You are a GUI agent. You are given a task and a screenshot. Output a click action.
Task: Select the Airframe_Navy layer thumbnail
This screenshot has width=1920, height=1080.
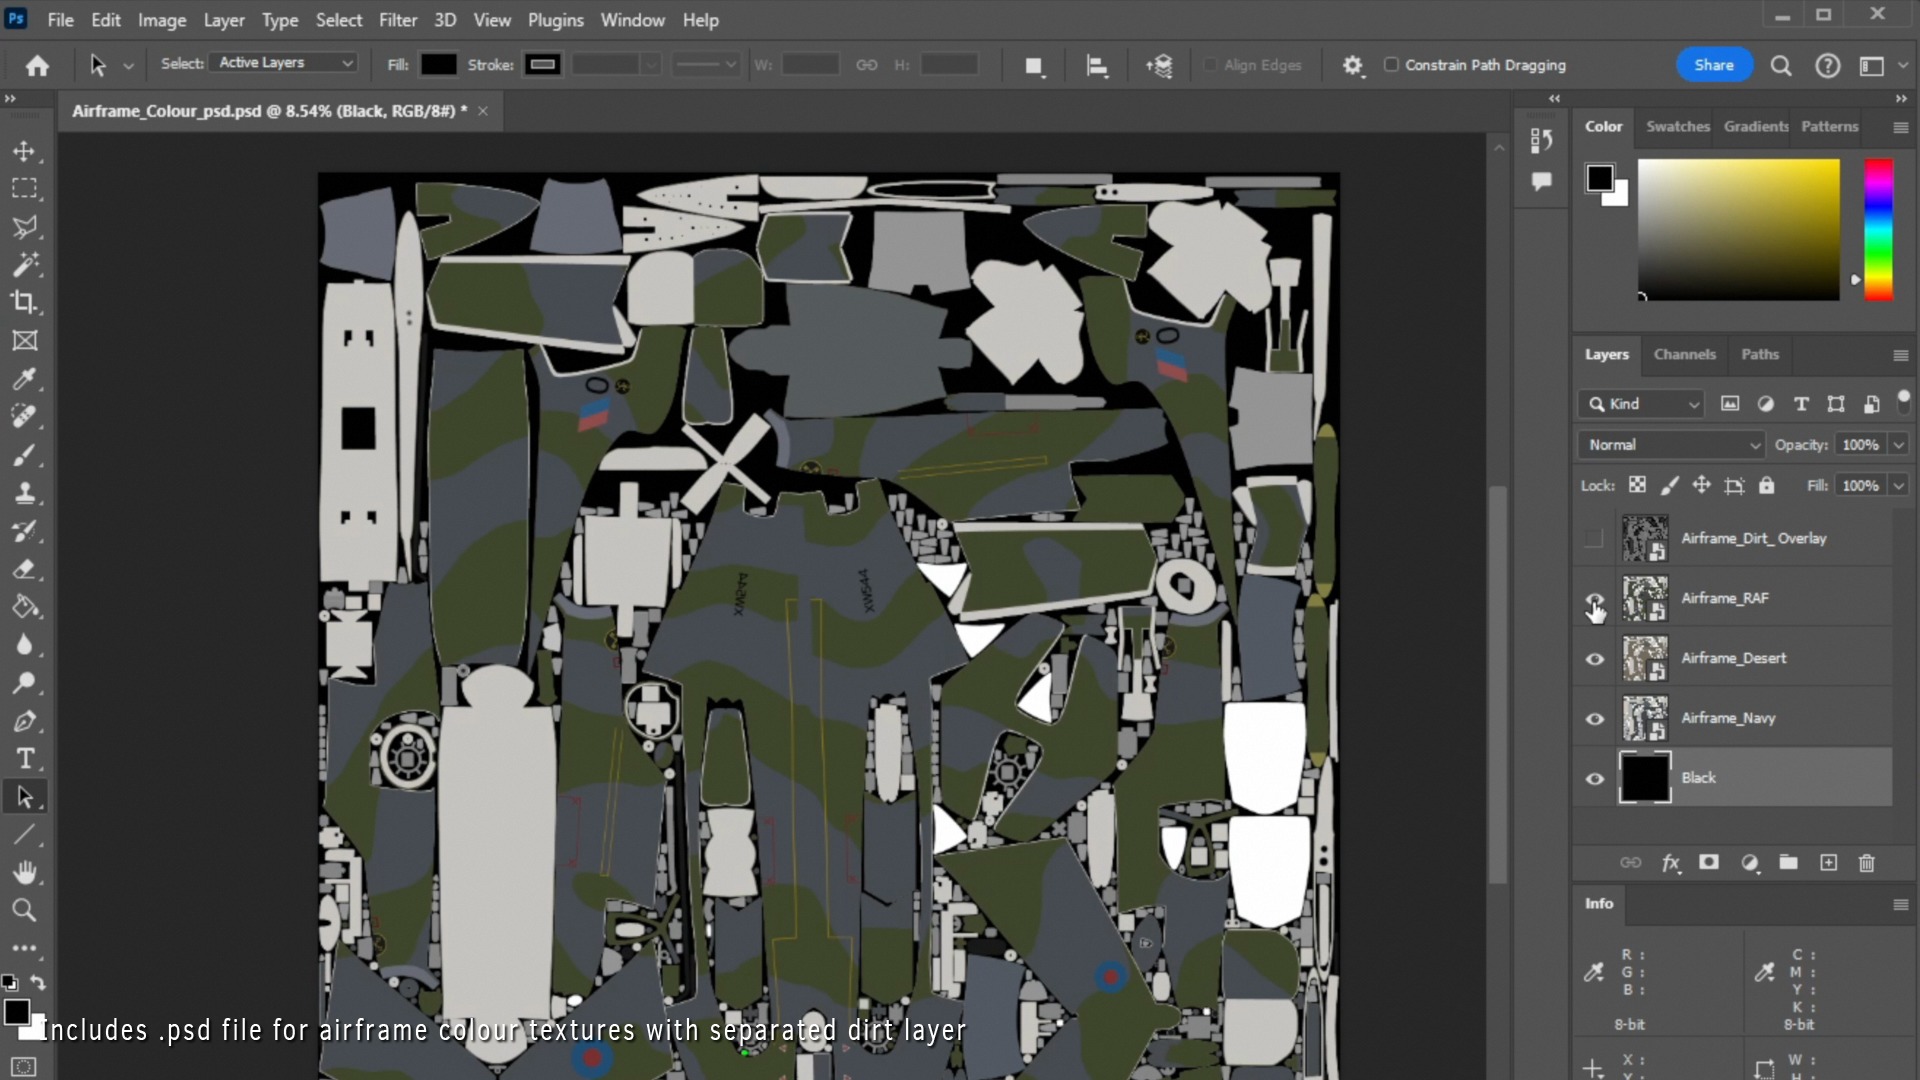coord(1644,718)
